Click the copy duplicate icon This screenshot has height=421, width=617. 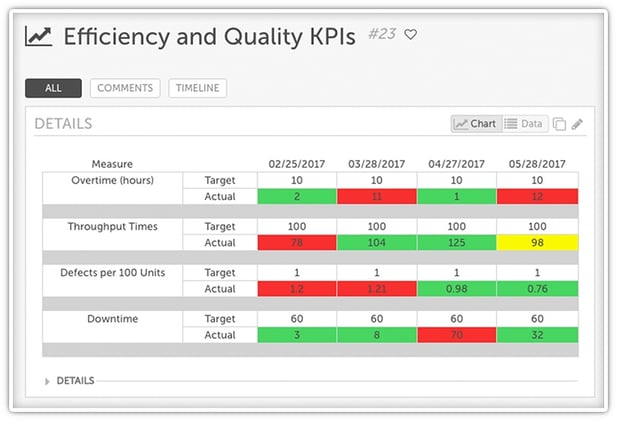point(559,124)
